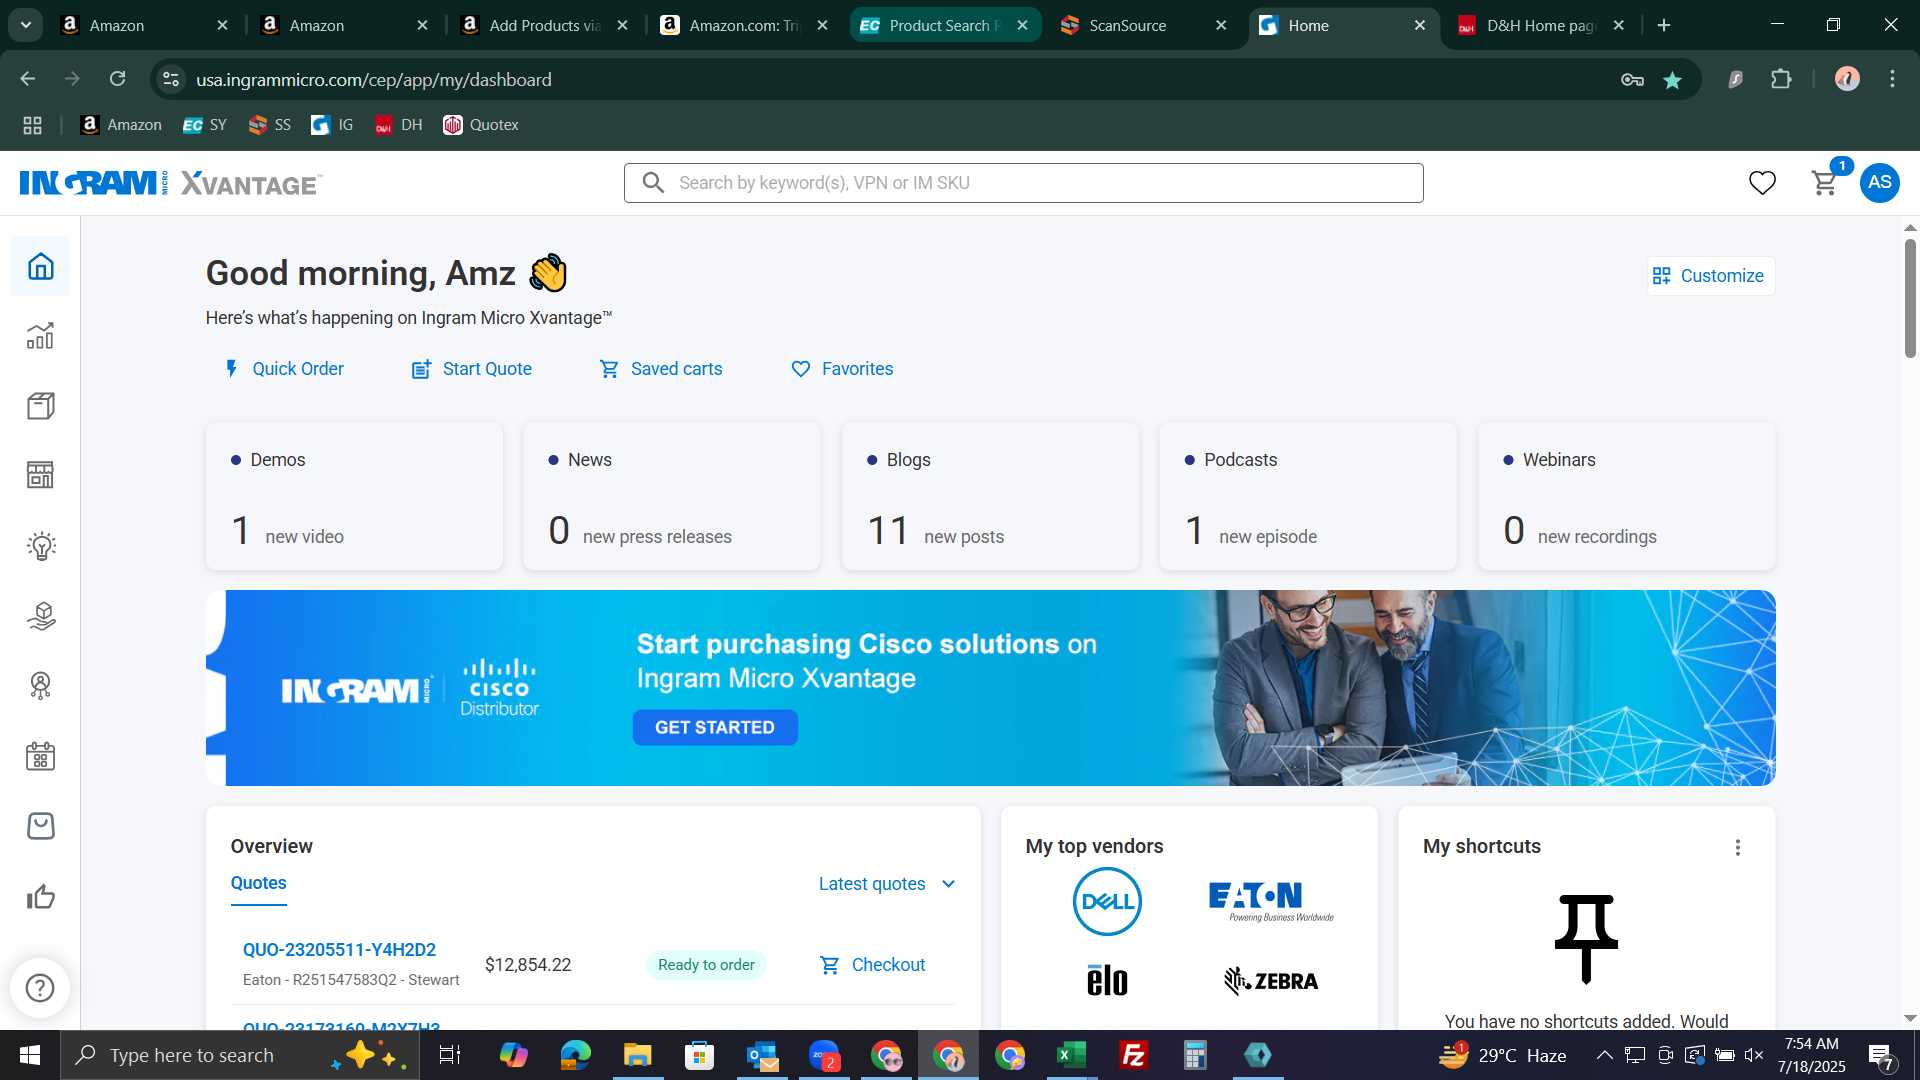Open the AS account avatar menu
This screenshot has width=1920, height=1080.
[x=1880, y=182]
